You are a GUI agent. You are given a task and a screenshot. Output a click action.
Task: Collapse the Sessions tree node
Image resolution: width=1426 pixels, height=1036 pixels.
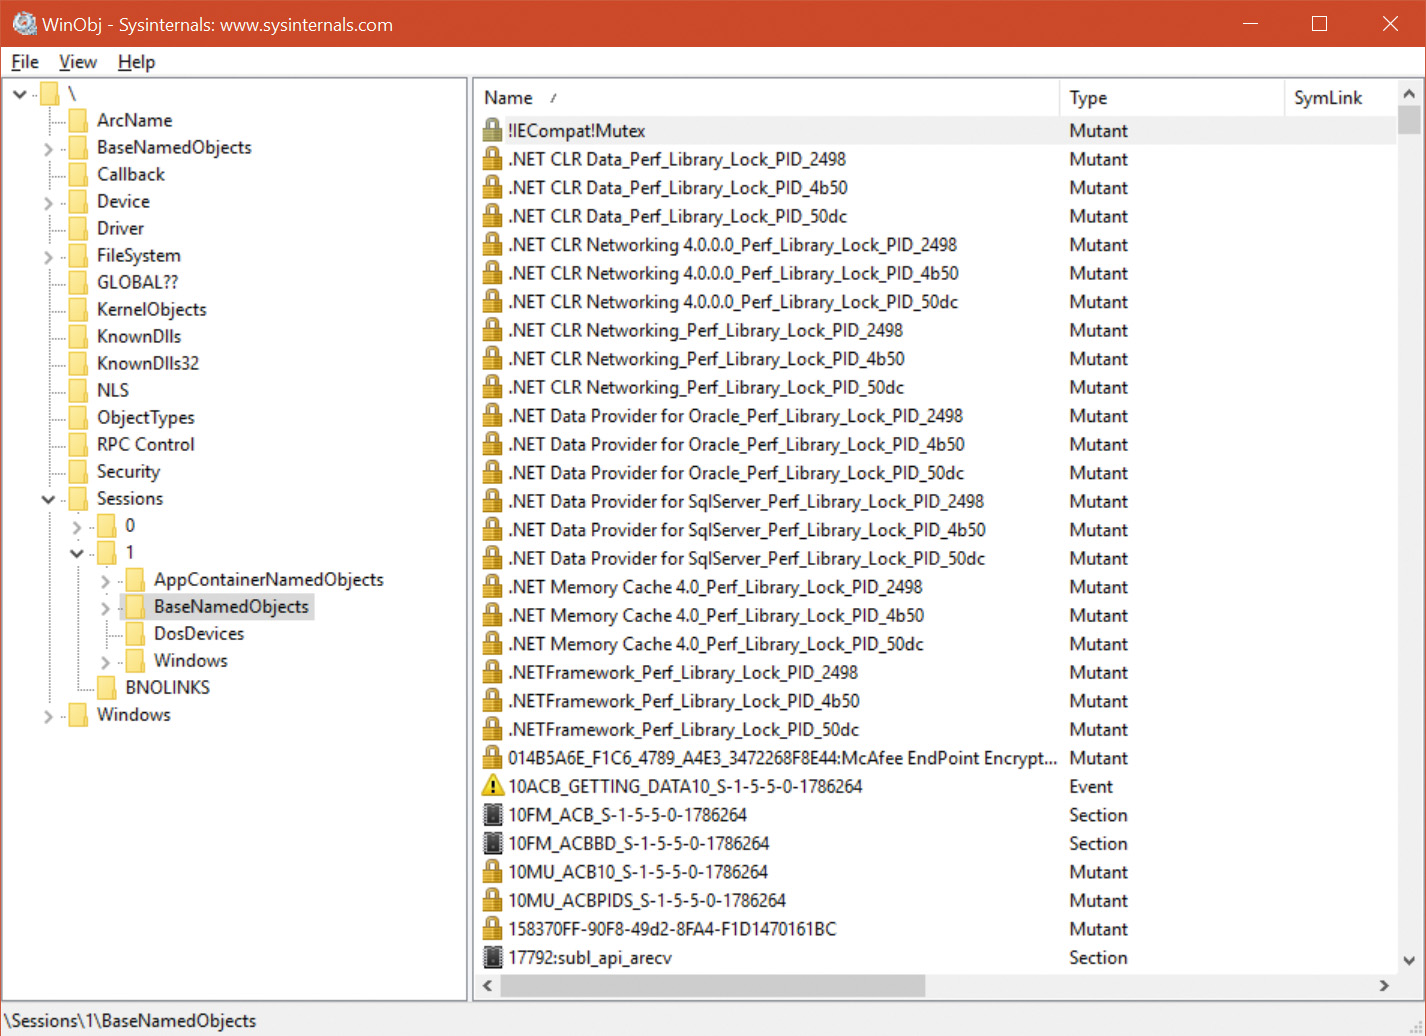point(48,499)
